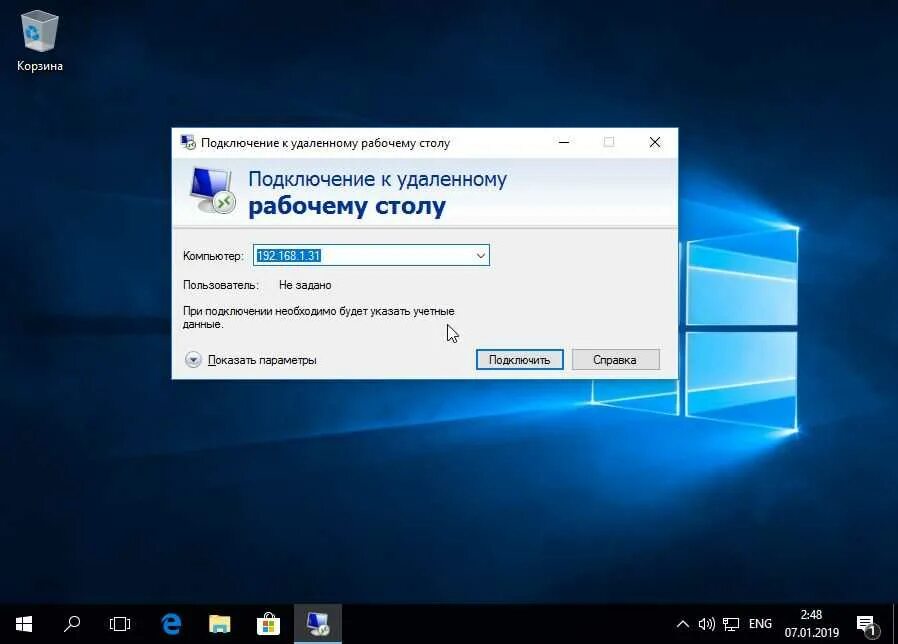898x644 pixels.
Task: Open the Recycle Bin (Корзина) desktop icon
Action: pos(40,42)
